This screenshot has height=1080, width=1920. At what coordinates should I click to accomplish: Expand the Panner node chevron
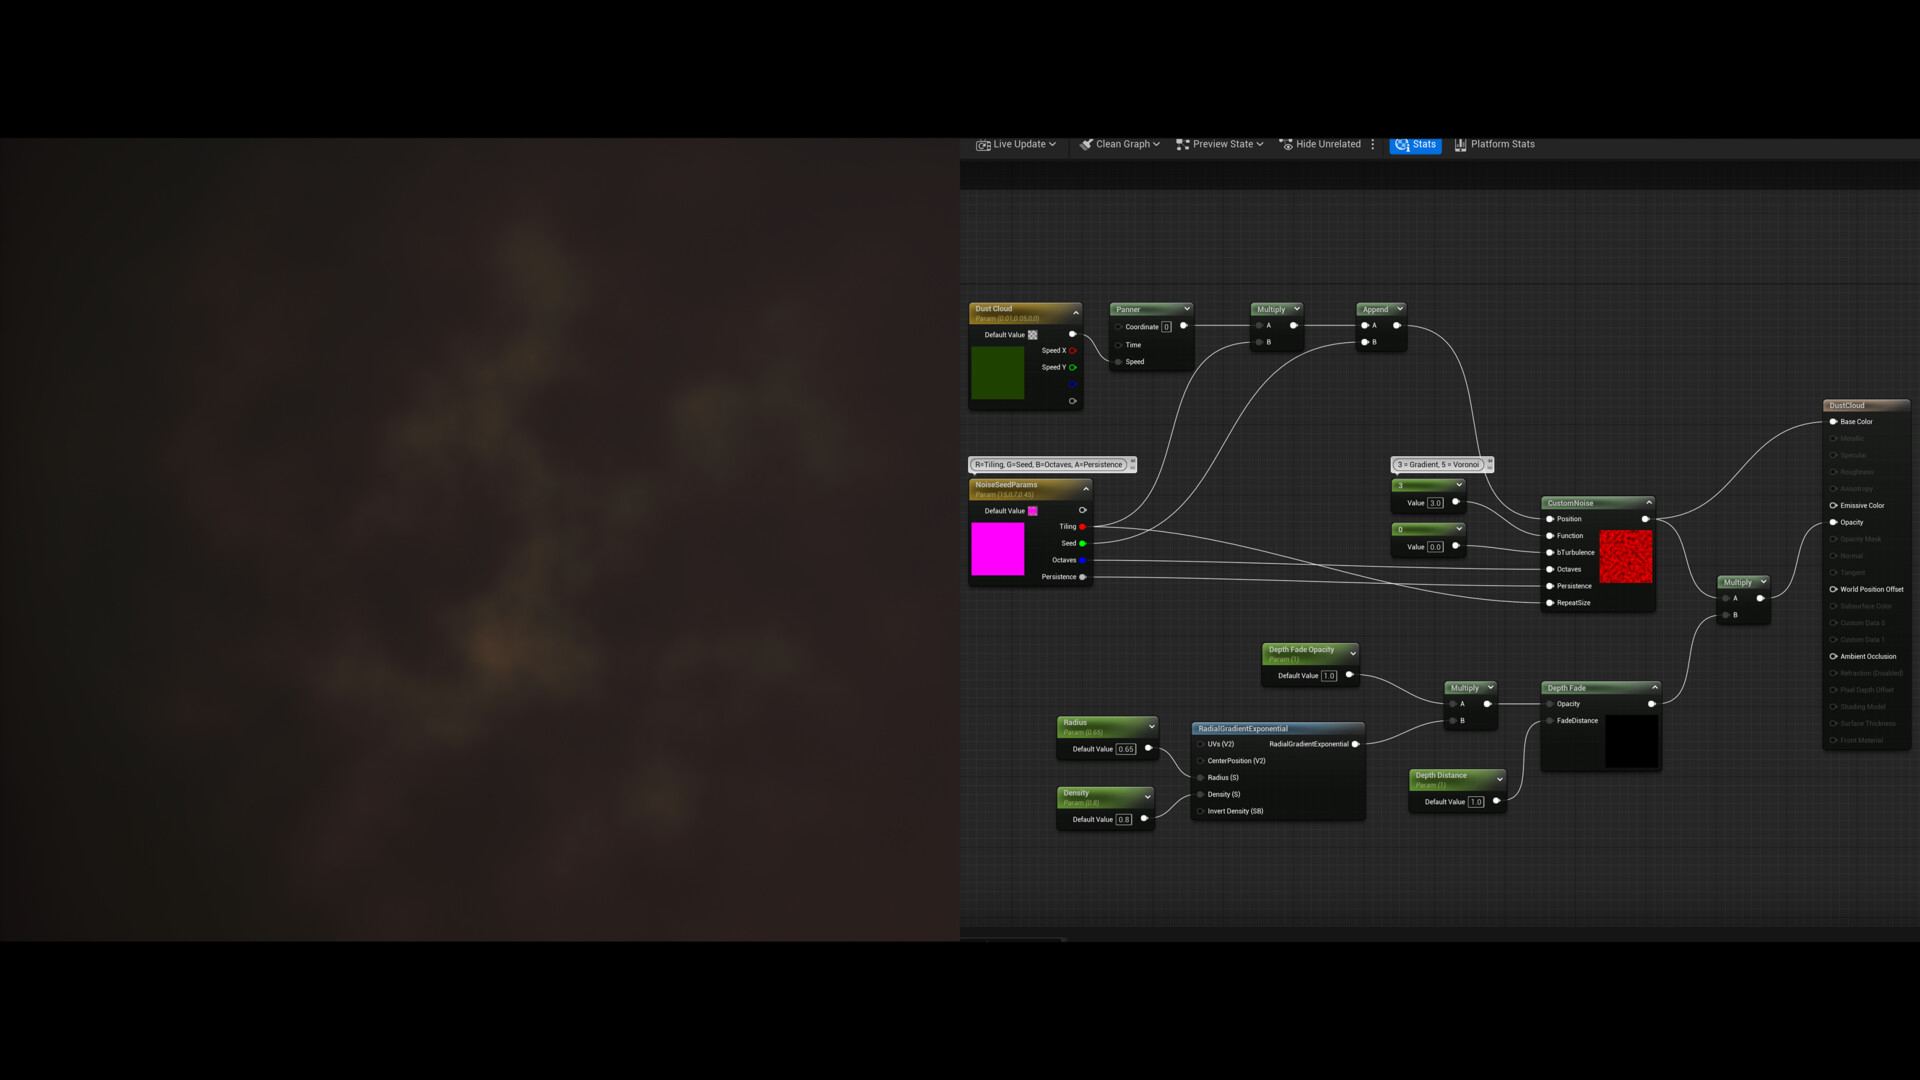(1187, 309)
